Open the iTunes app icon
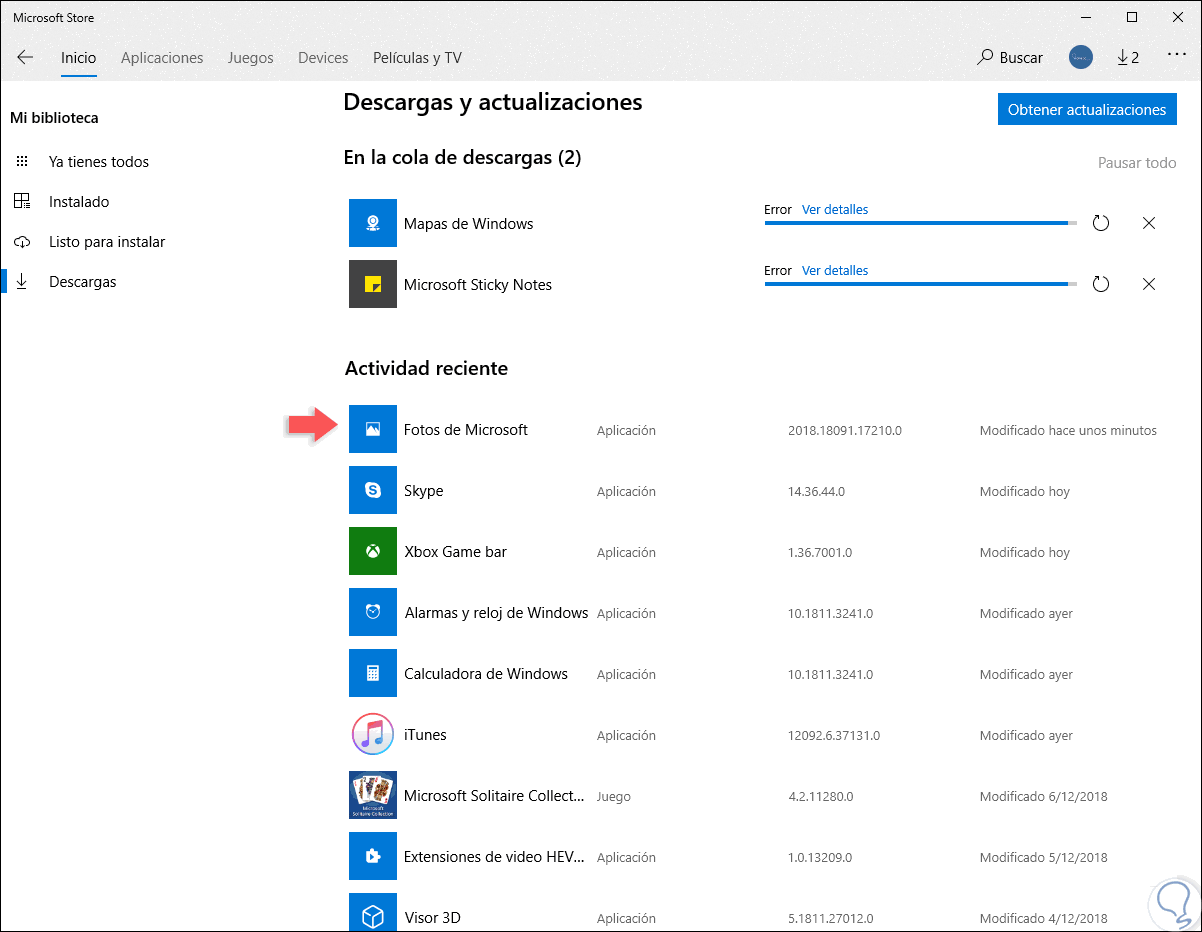 pyautogui.click(x=373, y=734)
